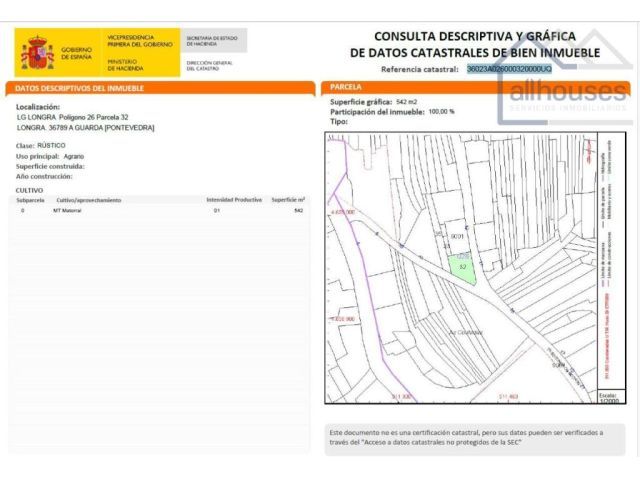The image size is (640, 480).
Task: Click the 'MT Matorral' crop cell
Action: pos(67,211)
